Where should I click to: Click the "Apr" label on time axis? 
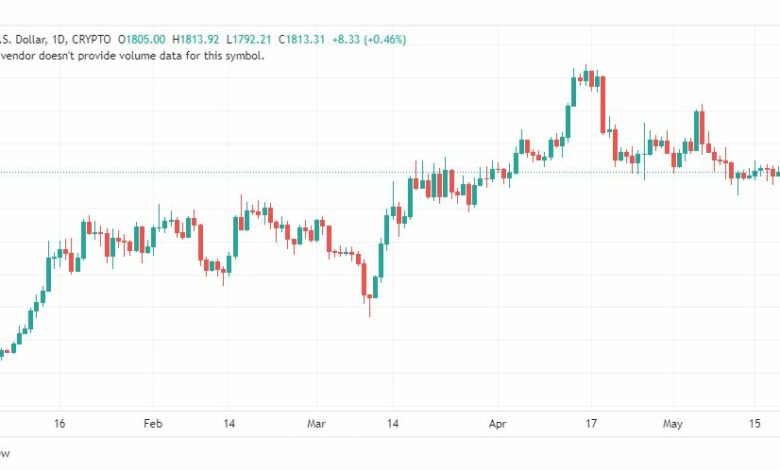(497, 424)
